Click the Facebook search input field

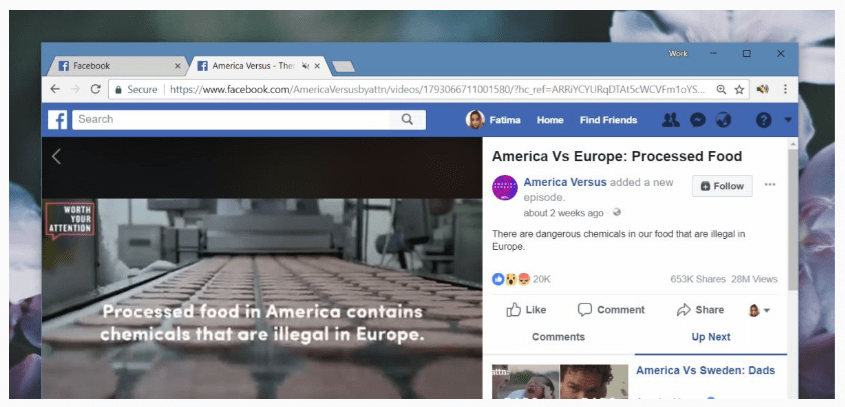pos(235,119)
